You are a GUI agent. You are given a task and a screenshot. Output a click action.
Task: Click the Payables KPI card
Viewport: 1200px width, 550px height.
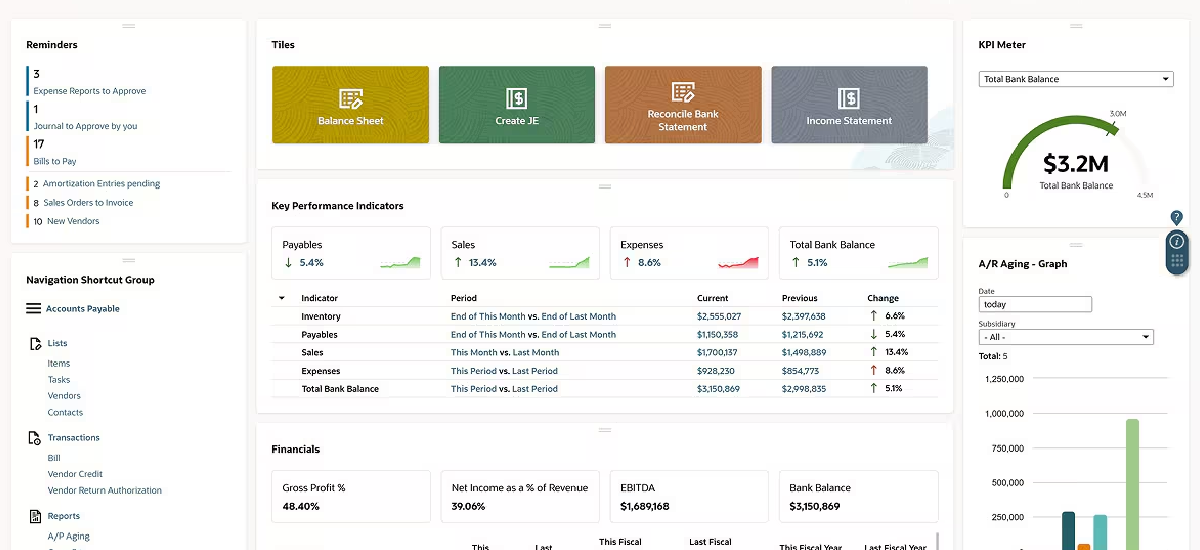[x=351, y=253]
